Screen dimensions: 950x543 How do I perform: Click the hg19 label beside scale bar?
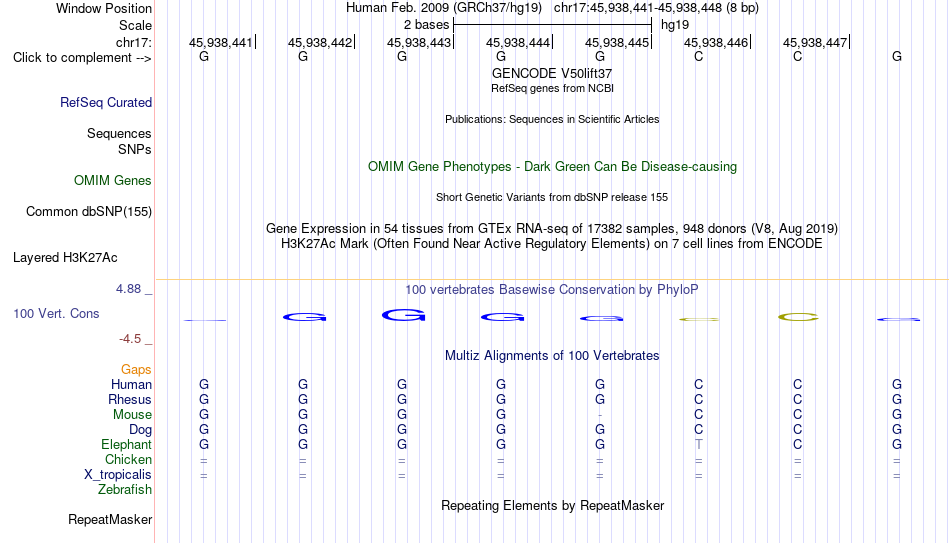[x=675, y=25]
